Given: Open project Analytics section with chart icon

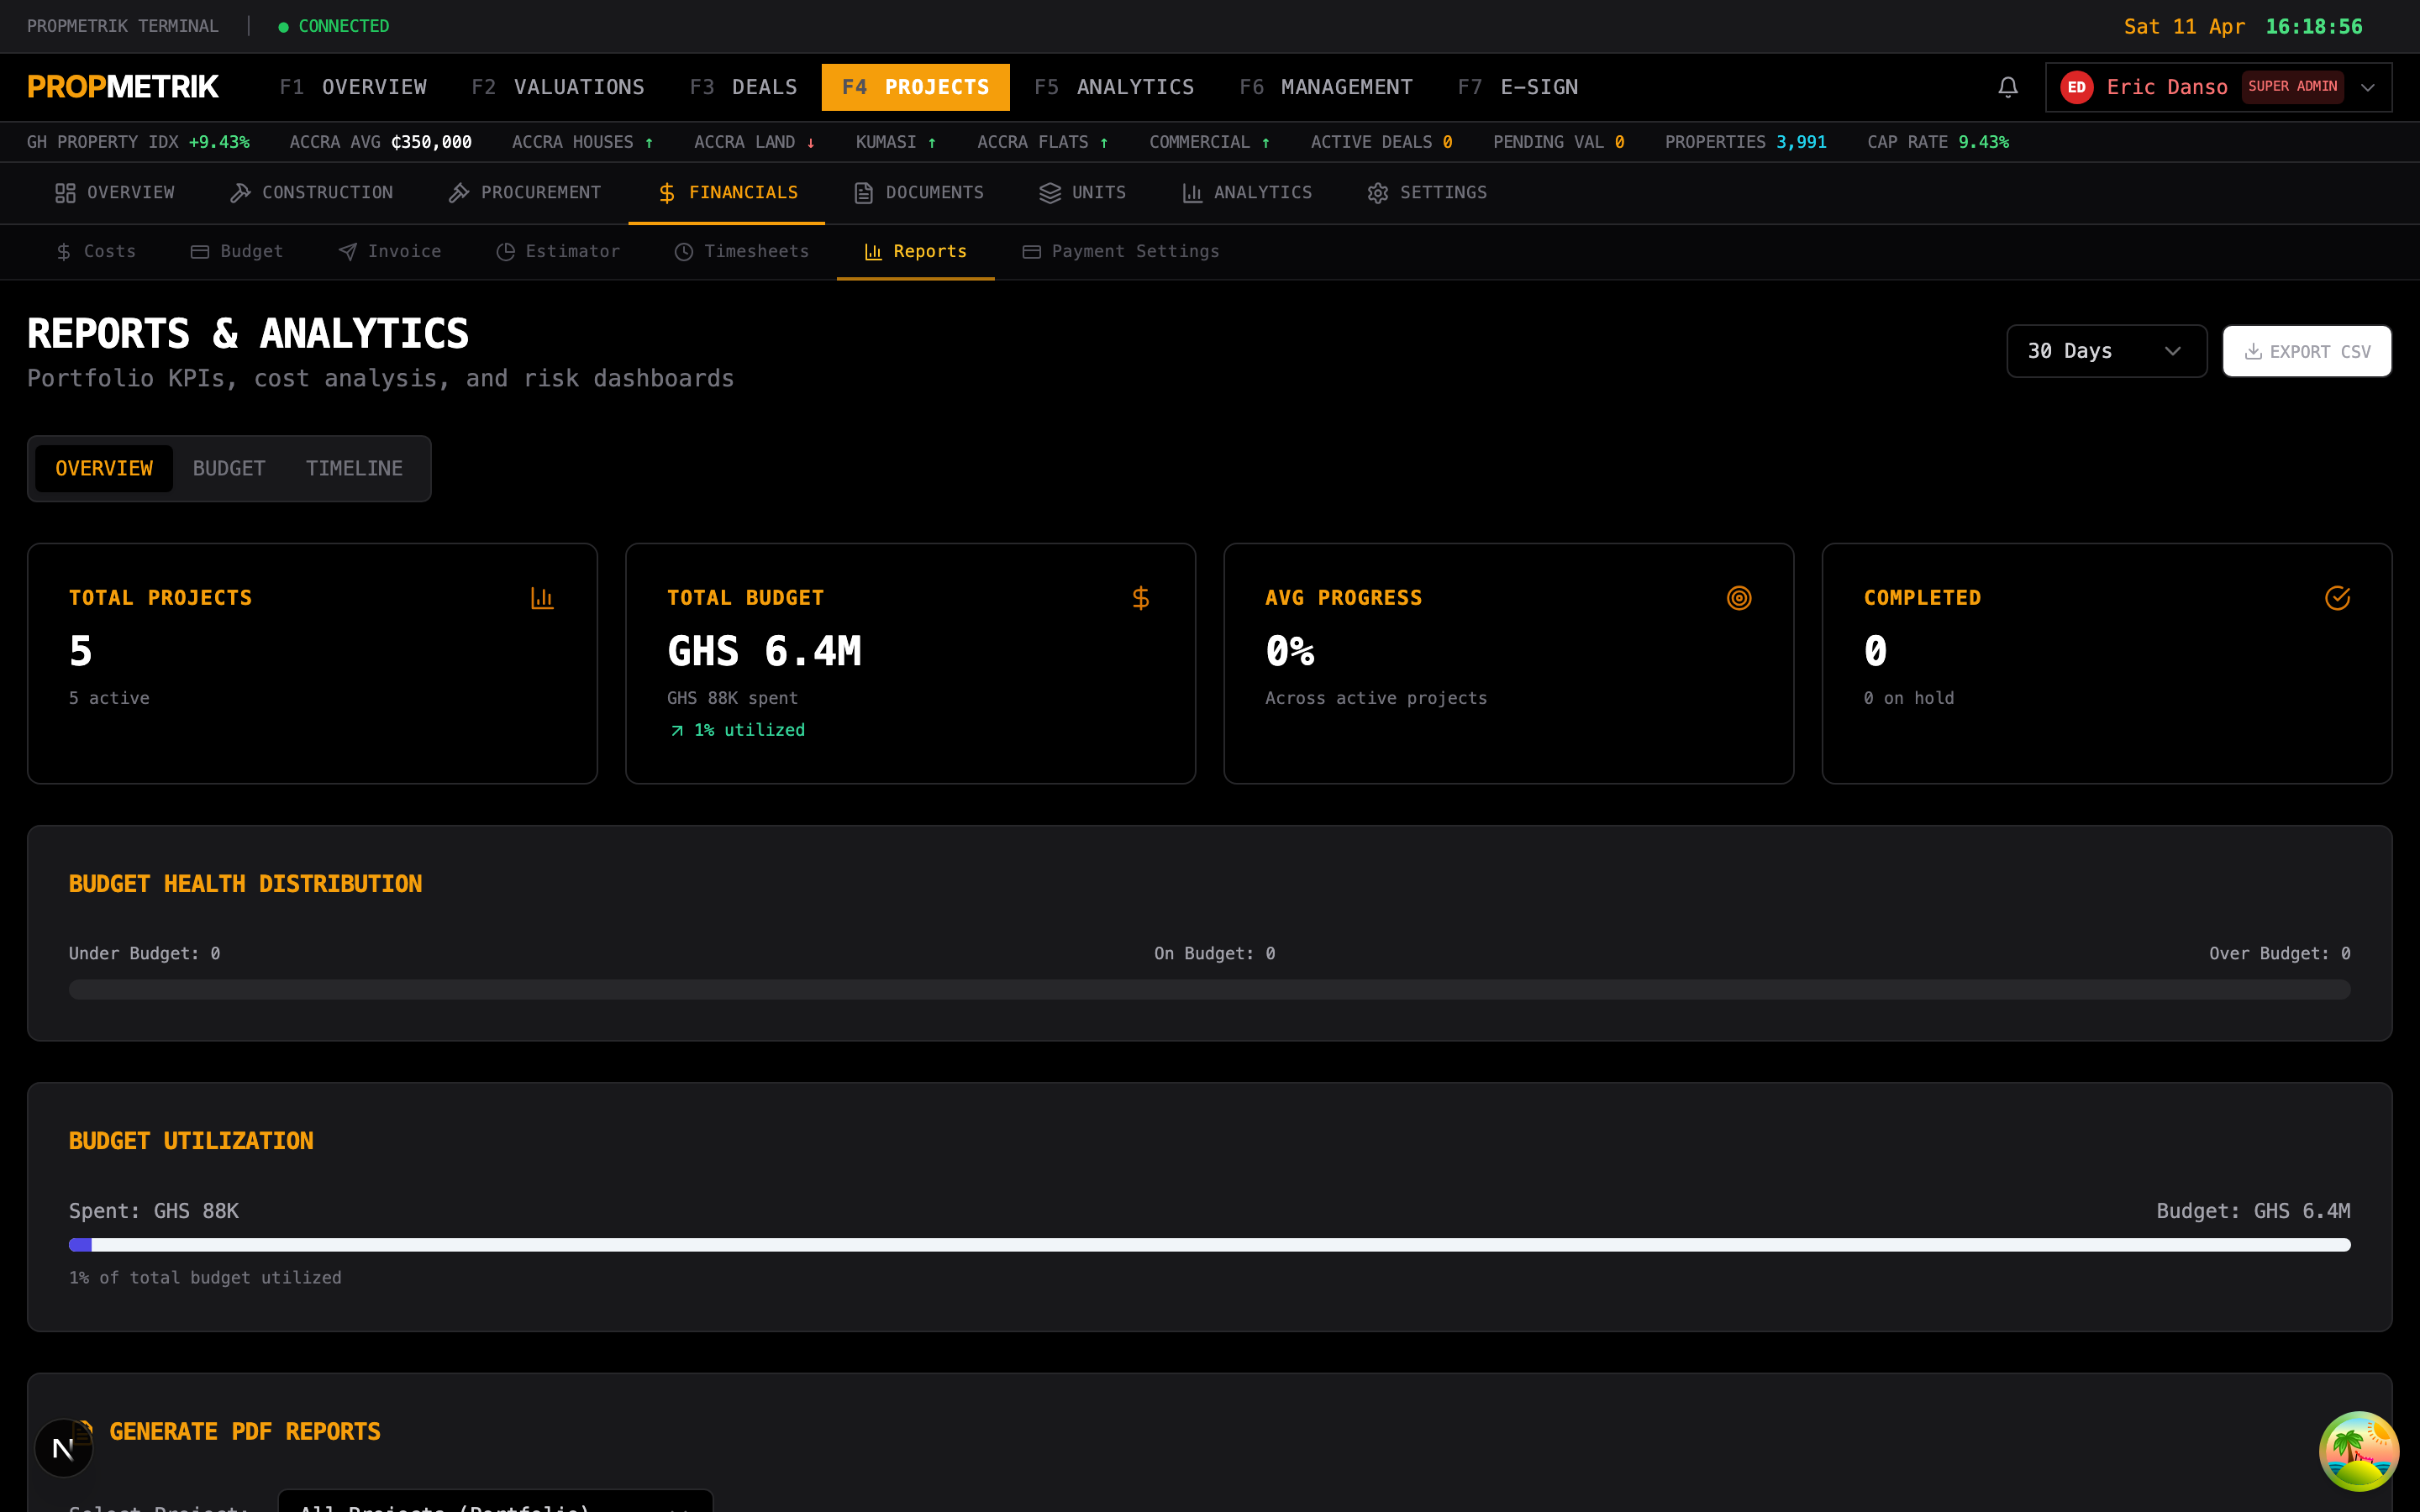Looking at the screenshot, I should [1247, 193].
